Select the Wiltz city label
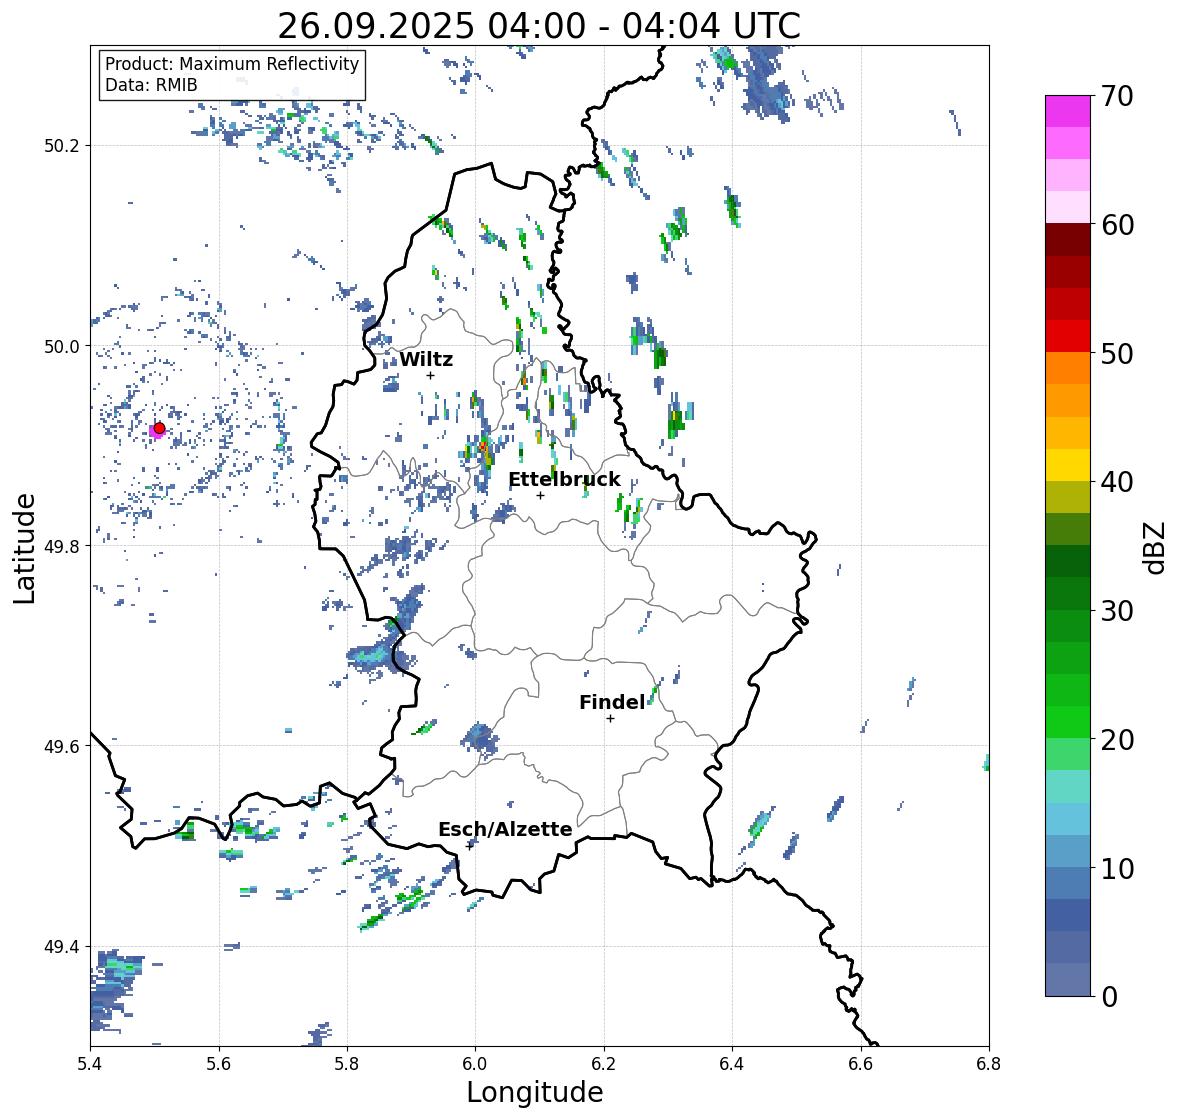This screenshot has width=1179, height=1117. (426, 359)
